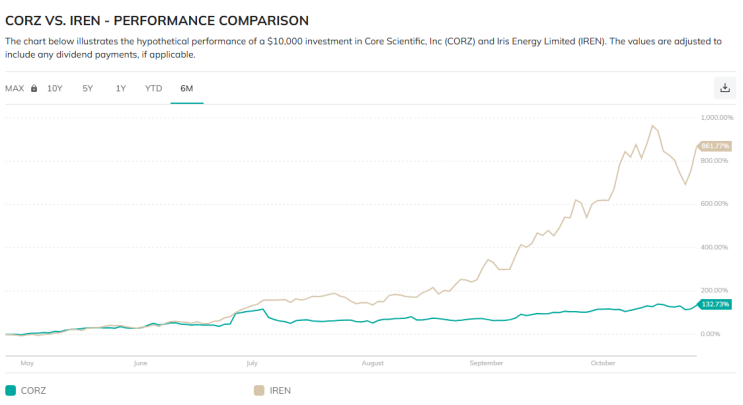Click the September x-axis label
The height and width of the screenshot is (405, 743).
[x=486, y=363]
